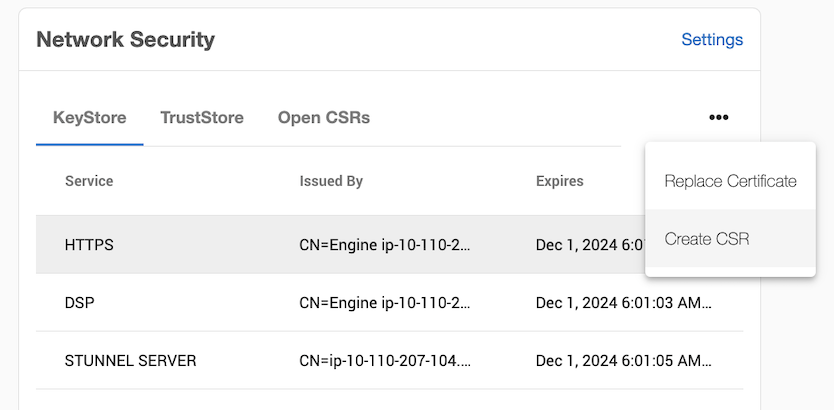This screenshot has width=834, height=410.
Task: Sort by the Service column header
Action: pyautogui.click(x=89, y=181)
